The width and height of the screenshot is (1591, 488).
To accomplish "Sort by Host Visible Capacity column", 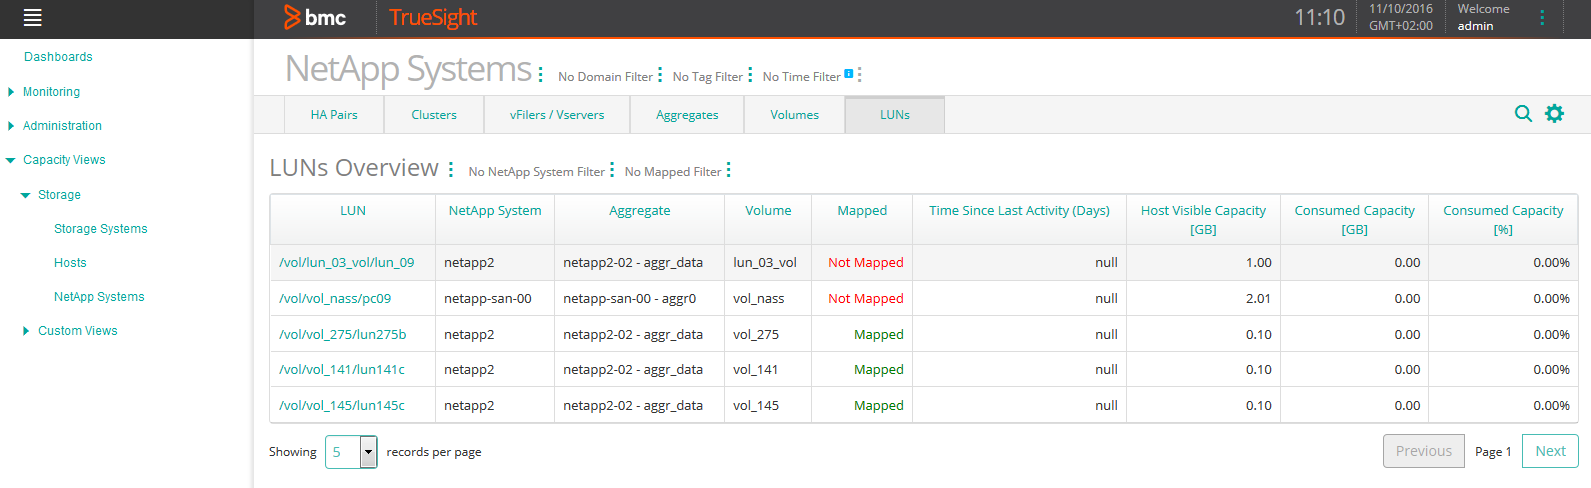I will click(1203, 220).
